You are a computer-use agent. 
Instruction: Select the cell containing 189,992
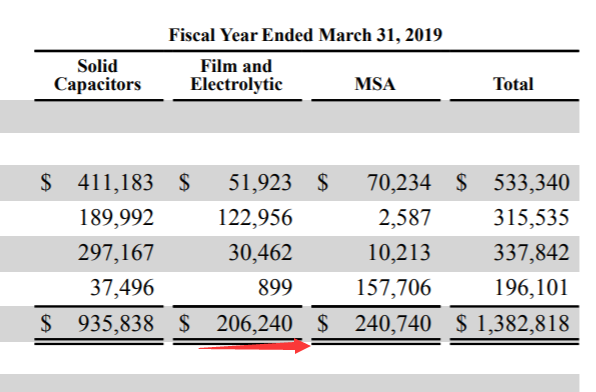click(116, 218)
